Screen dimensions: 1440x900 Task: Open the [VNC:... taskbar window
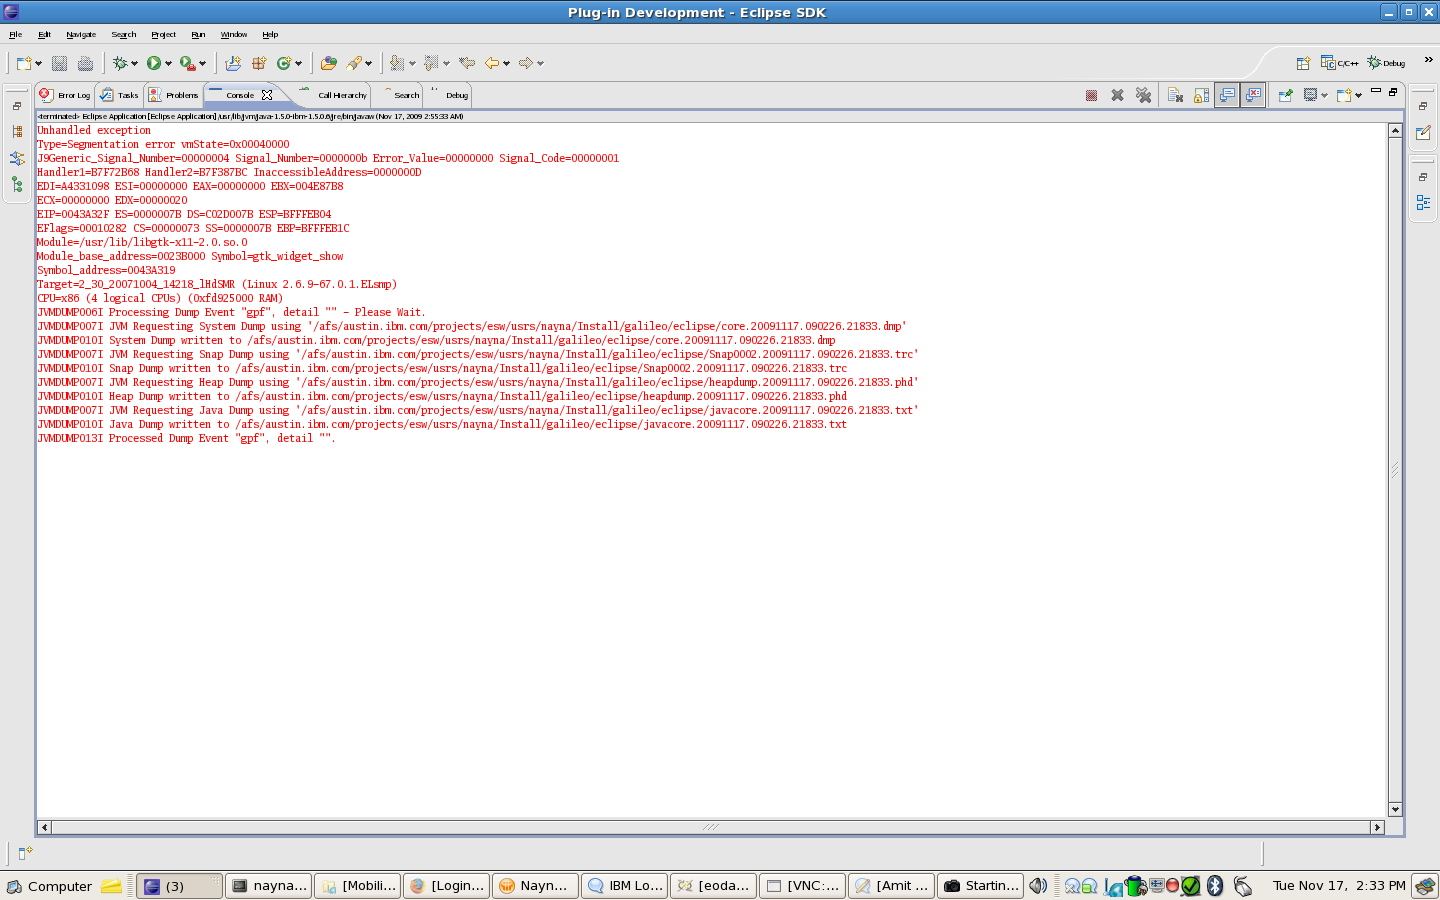pyautogui.click(x=803, y=886)
